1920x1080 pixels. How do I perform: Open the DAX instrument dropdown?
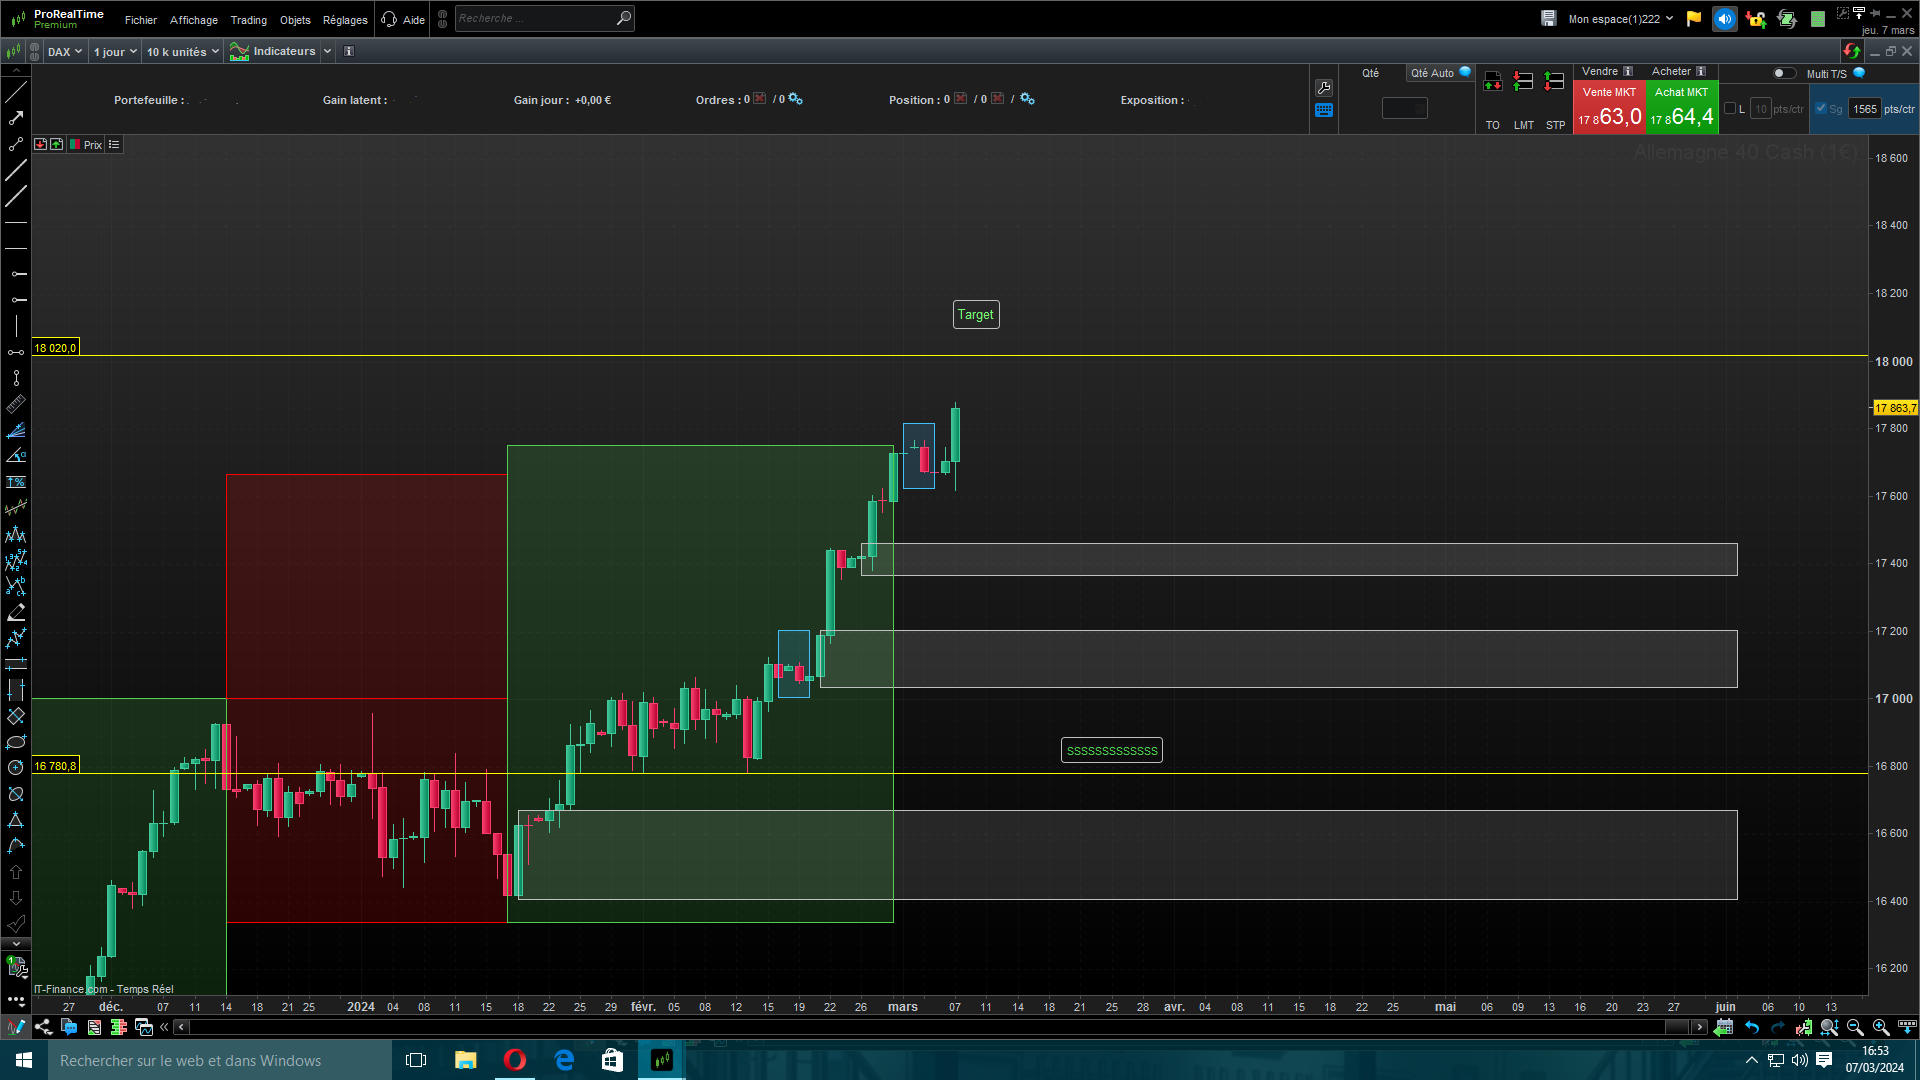point(65,52)
